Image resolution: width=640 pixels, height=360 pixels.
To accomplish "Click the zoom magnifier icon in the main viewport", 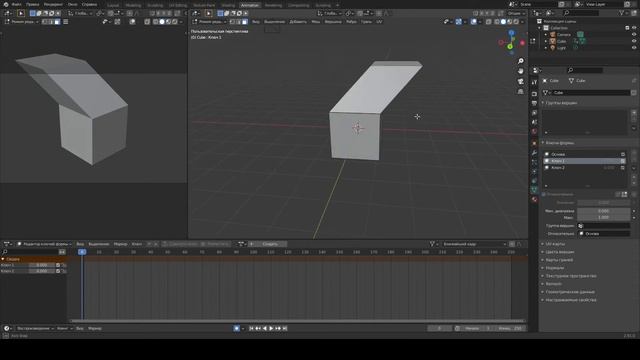I will [520, 61].
